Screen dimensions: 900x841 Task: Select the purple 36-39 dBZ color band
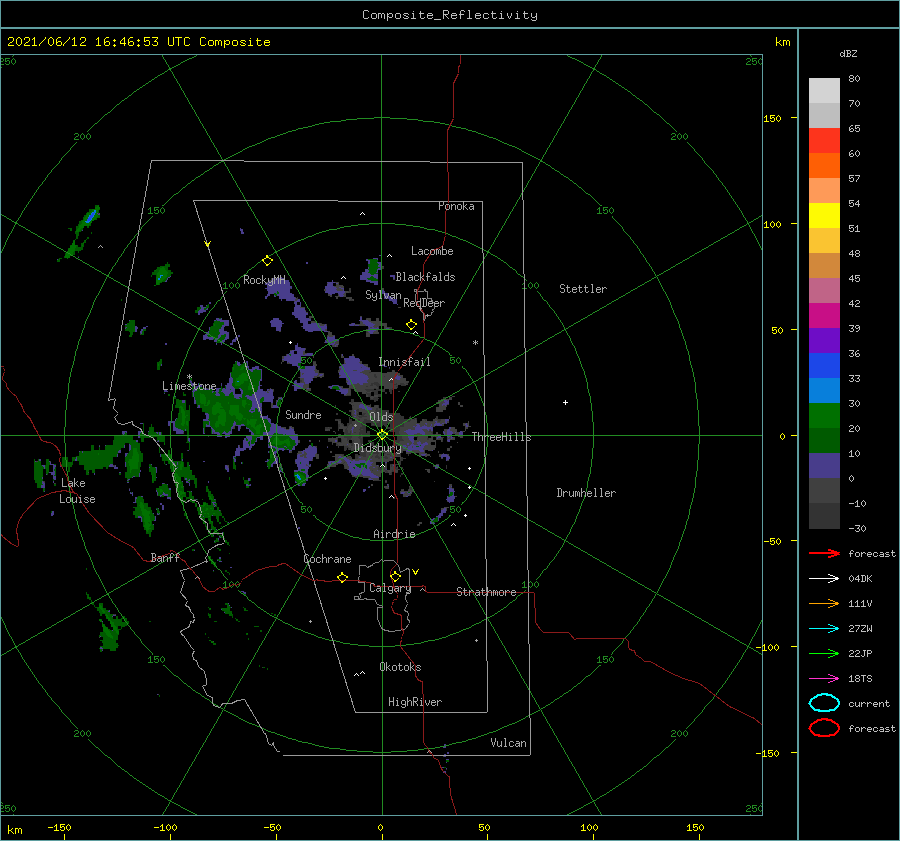[824, 340]
